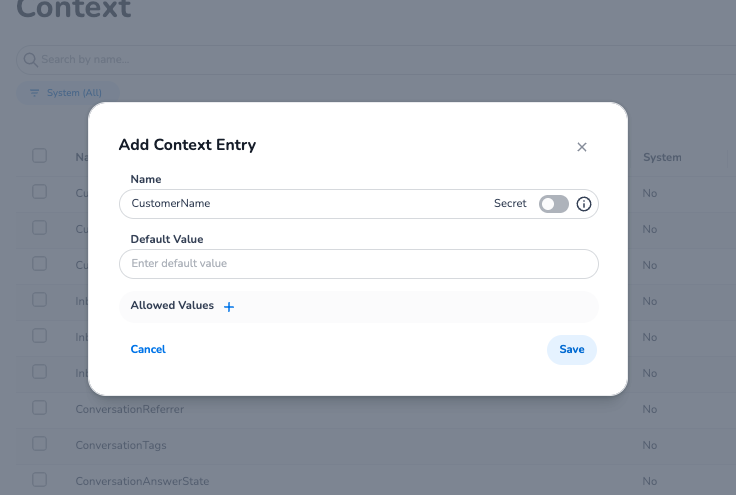Open the ConversationTags entry
The width and height of the screenshot is (736, 495).
(121, 445)
